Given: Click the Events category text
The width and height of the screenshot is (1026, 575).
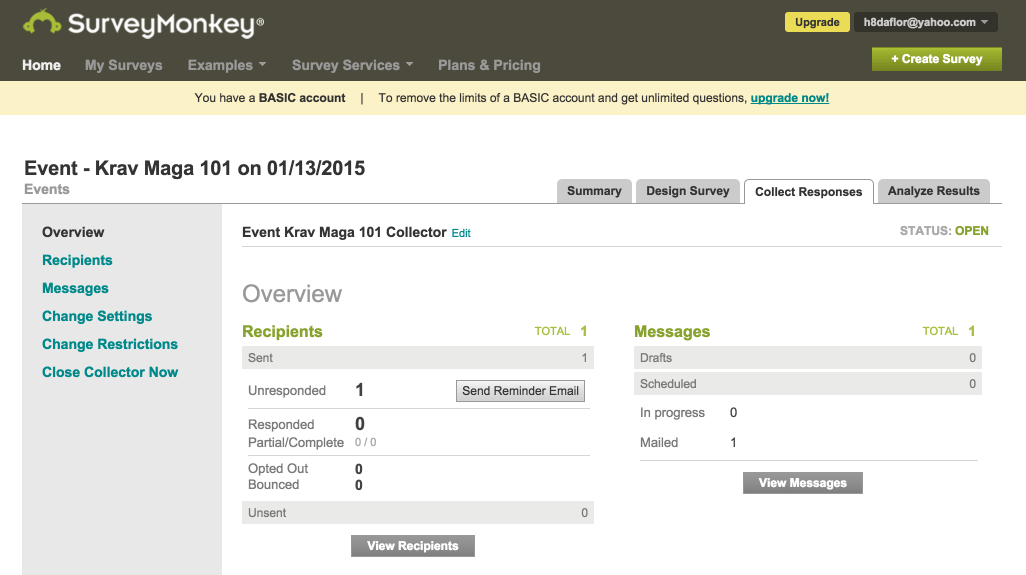Looking at the screenshot, I should point(46,190).
